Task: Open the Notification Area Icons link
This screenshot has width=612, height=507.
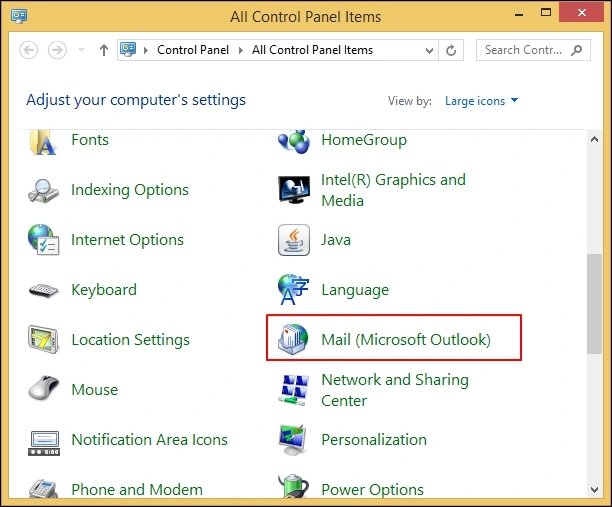Action: 149,439
